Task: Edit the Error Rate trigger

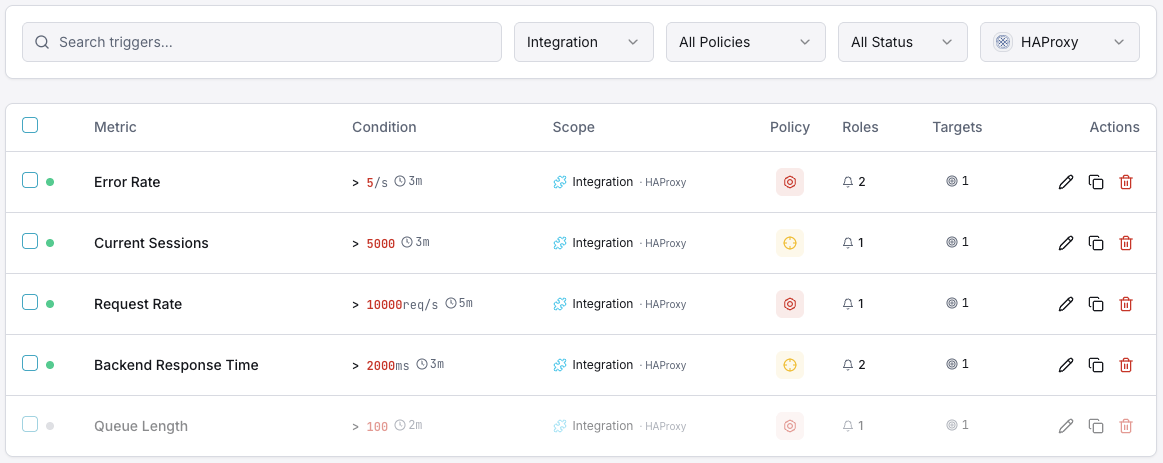Action: click(x=1066, y=182)
